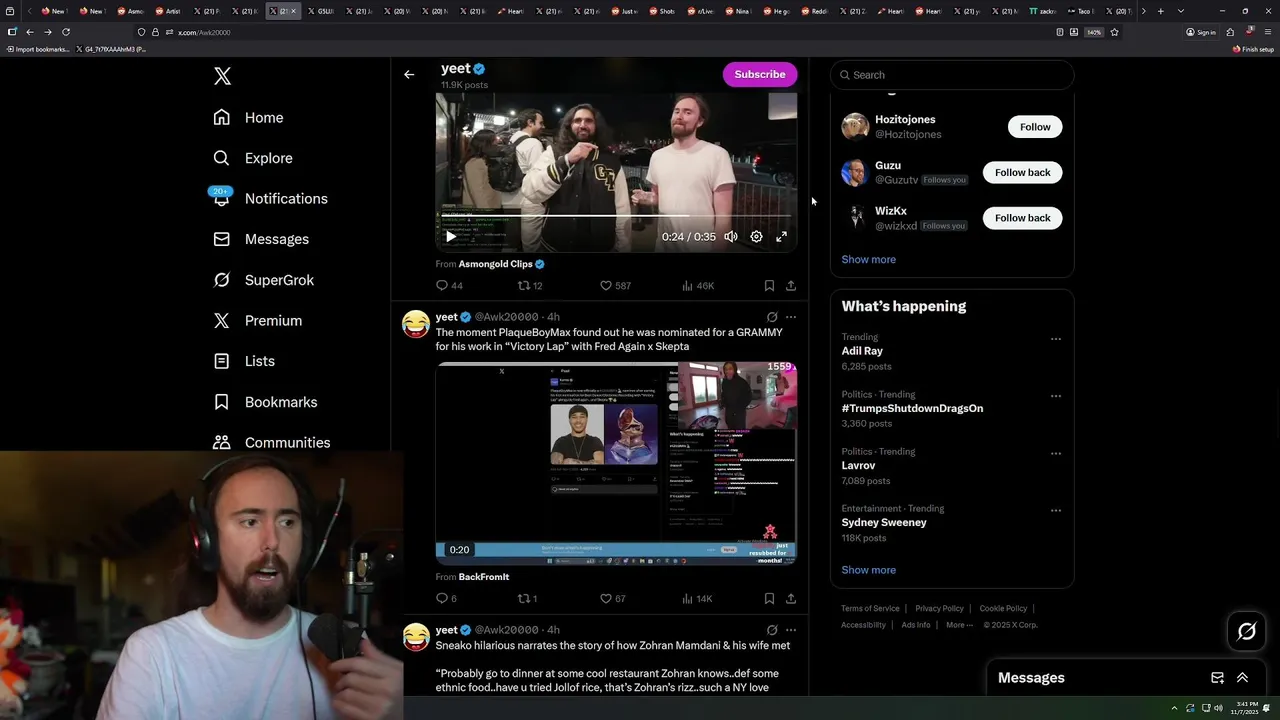The image size is (1280, 720).
Task: Play the PlaqueBoyMax GRAMMY video thumbnail
Action: (616, 464)
